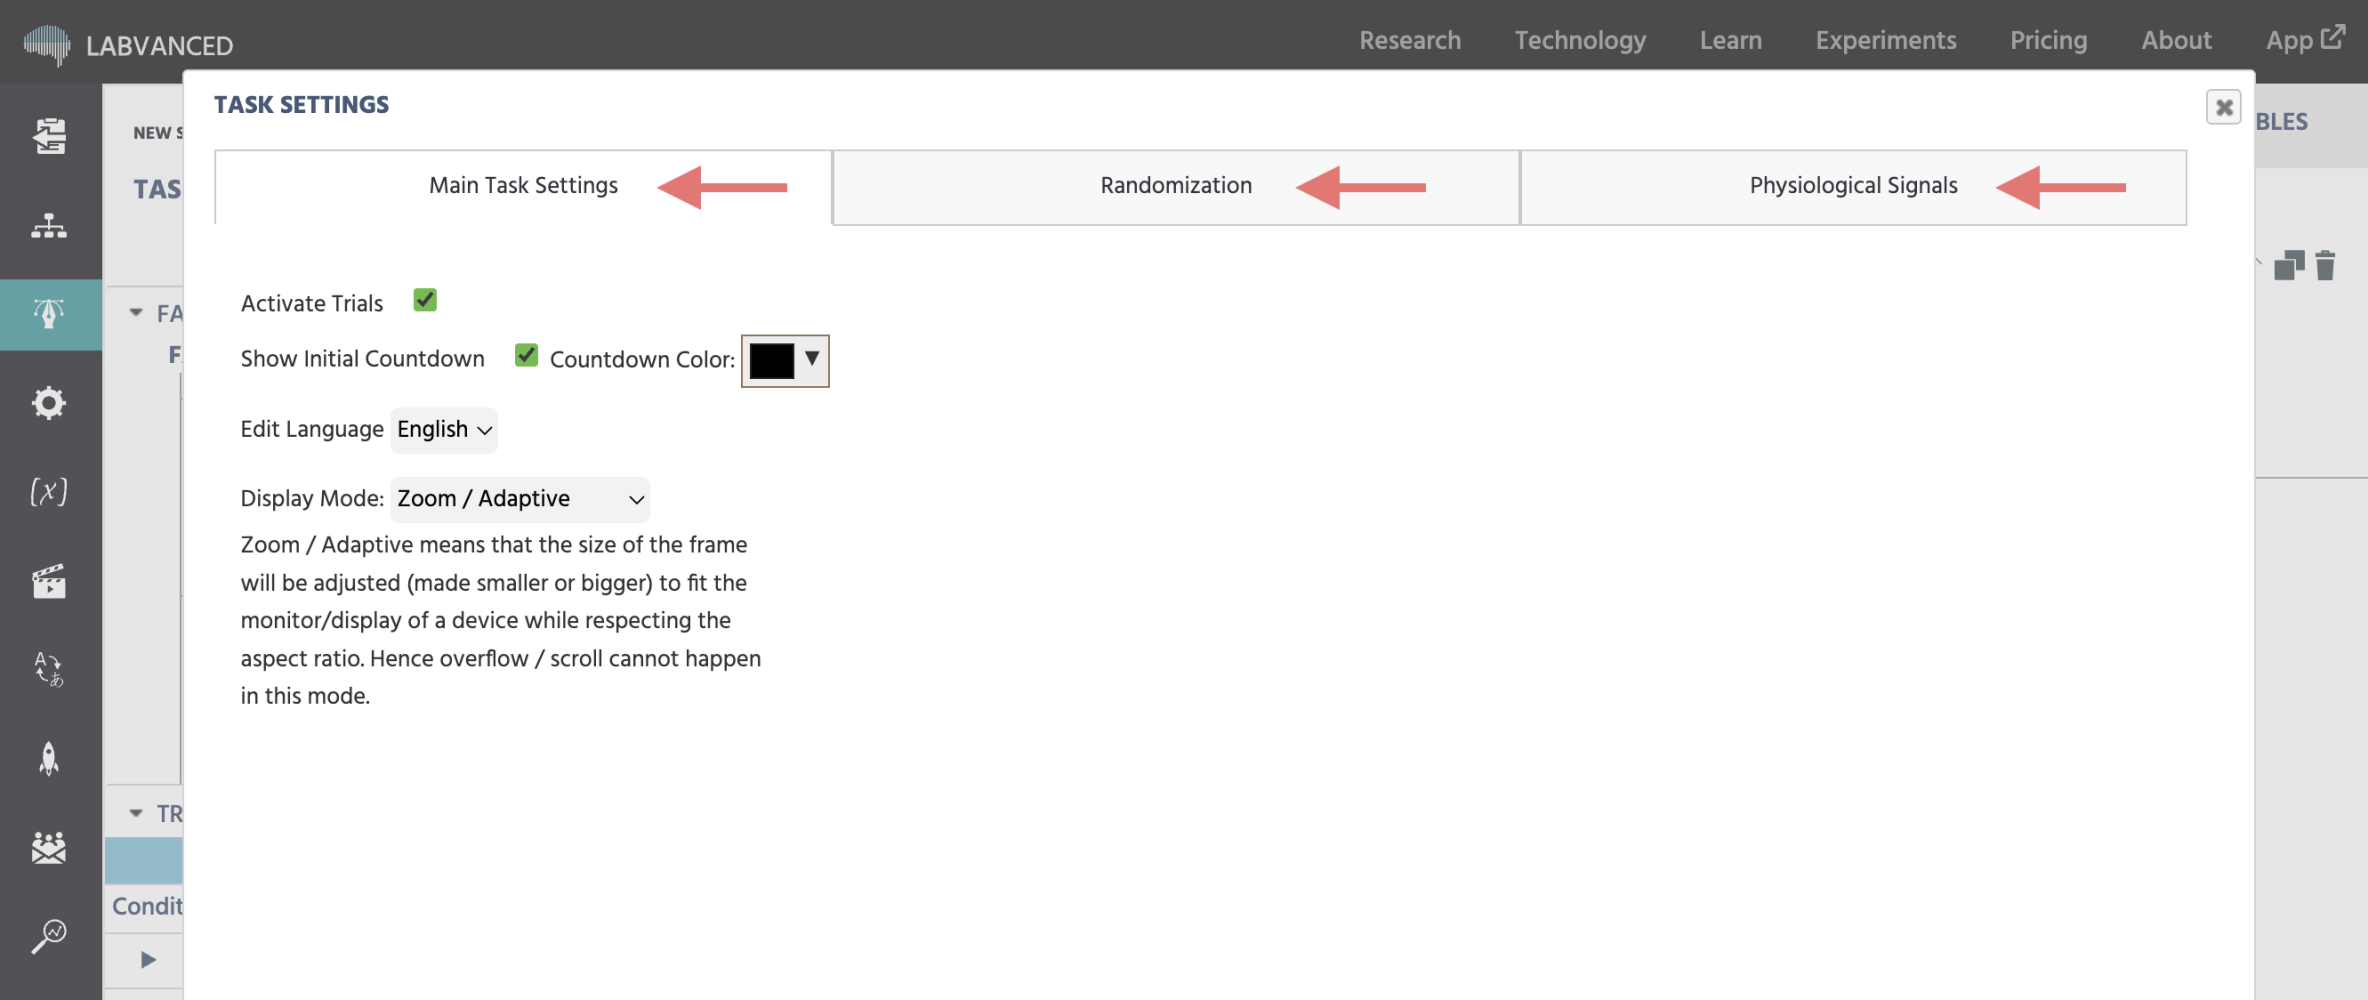Switch to the Randomization tab
Viewport: 2368px width, 1000px height.
pos(1175,185)
